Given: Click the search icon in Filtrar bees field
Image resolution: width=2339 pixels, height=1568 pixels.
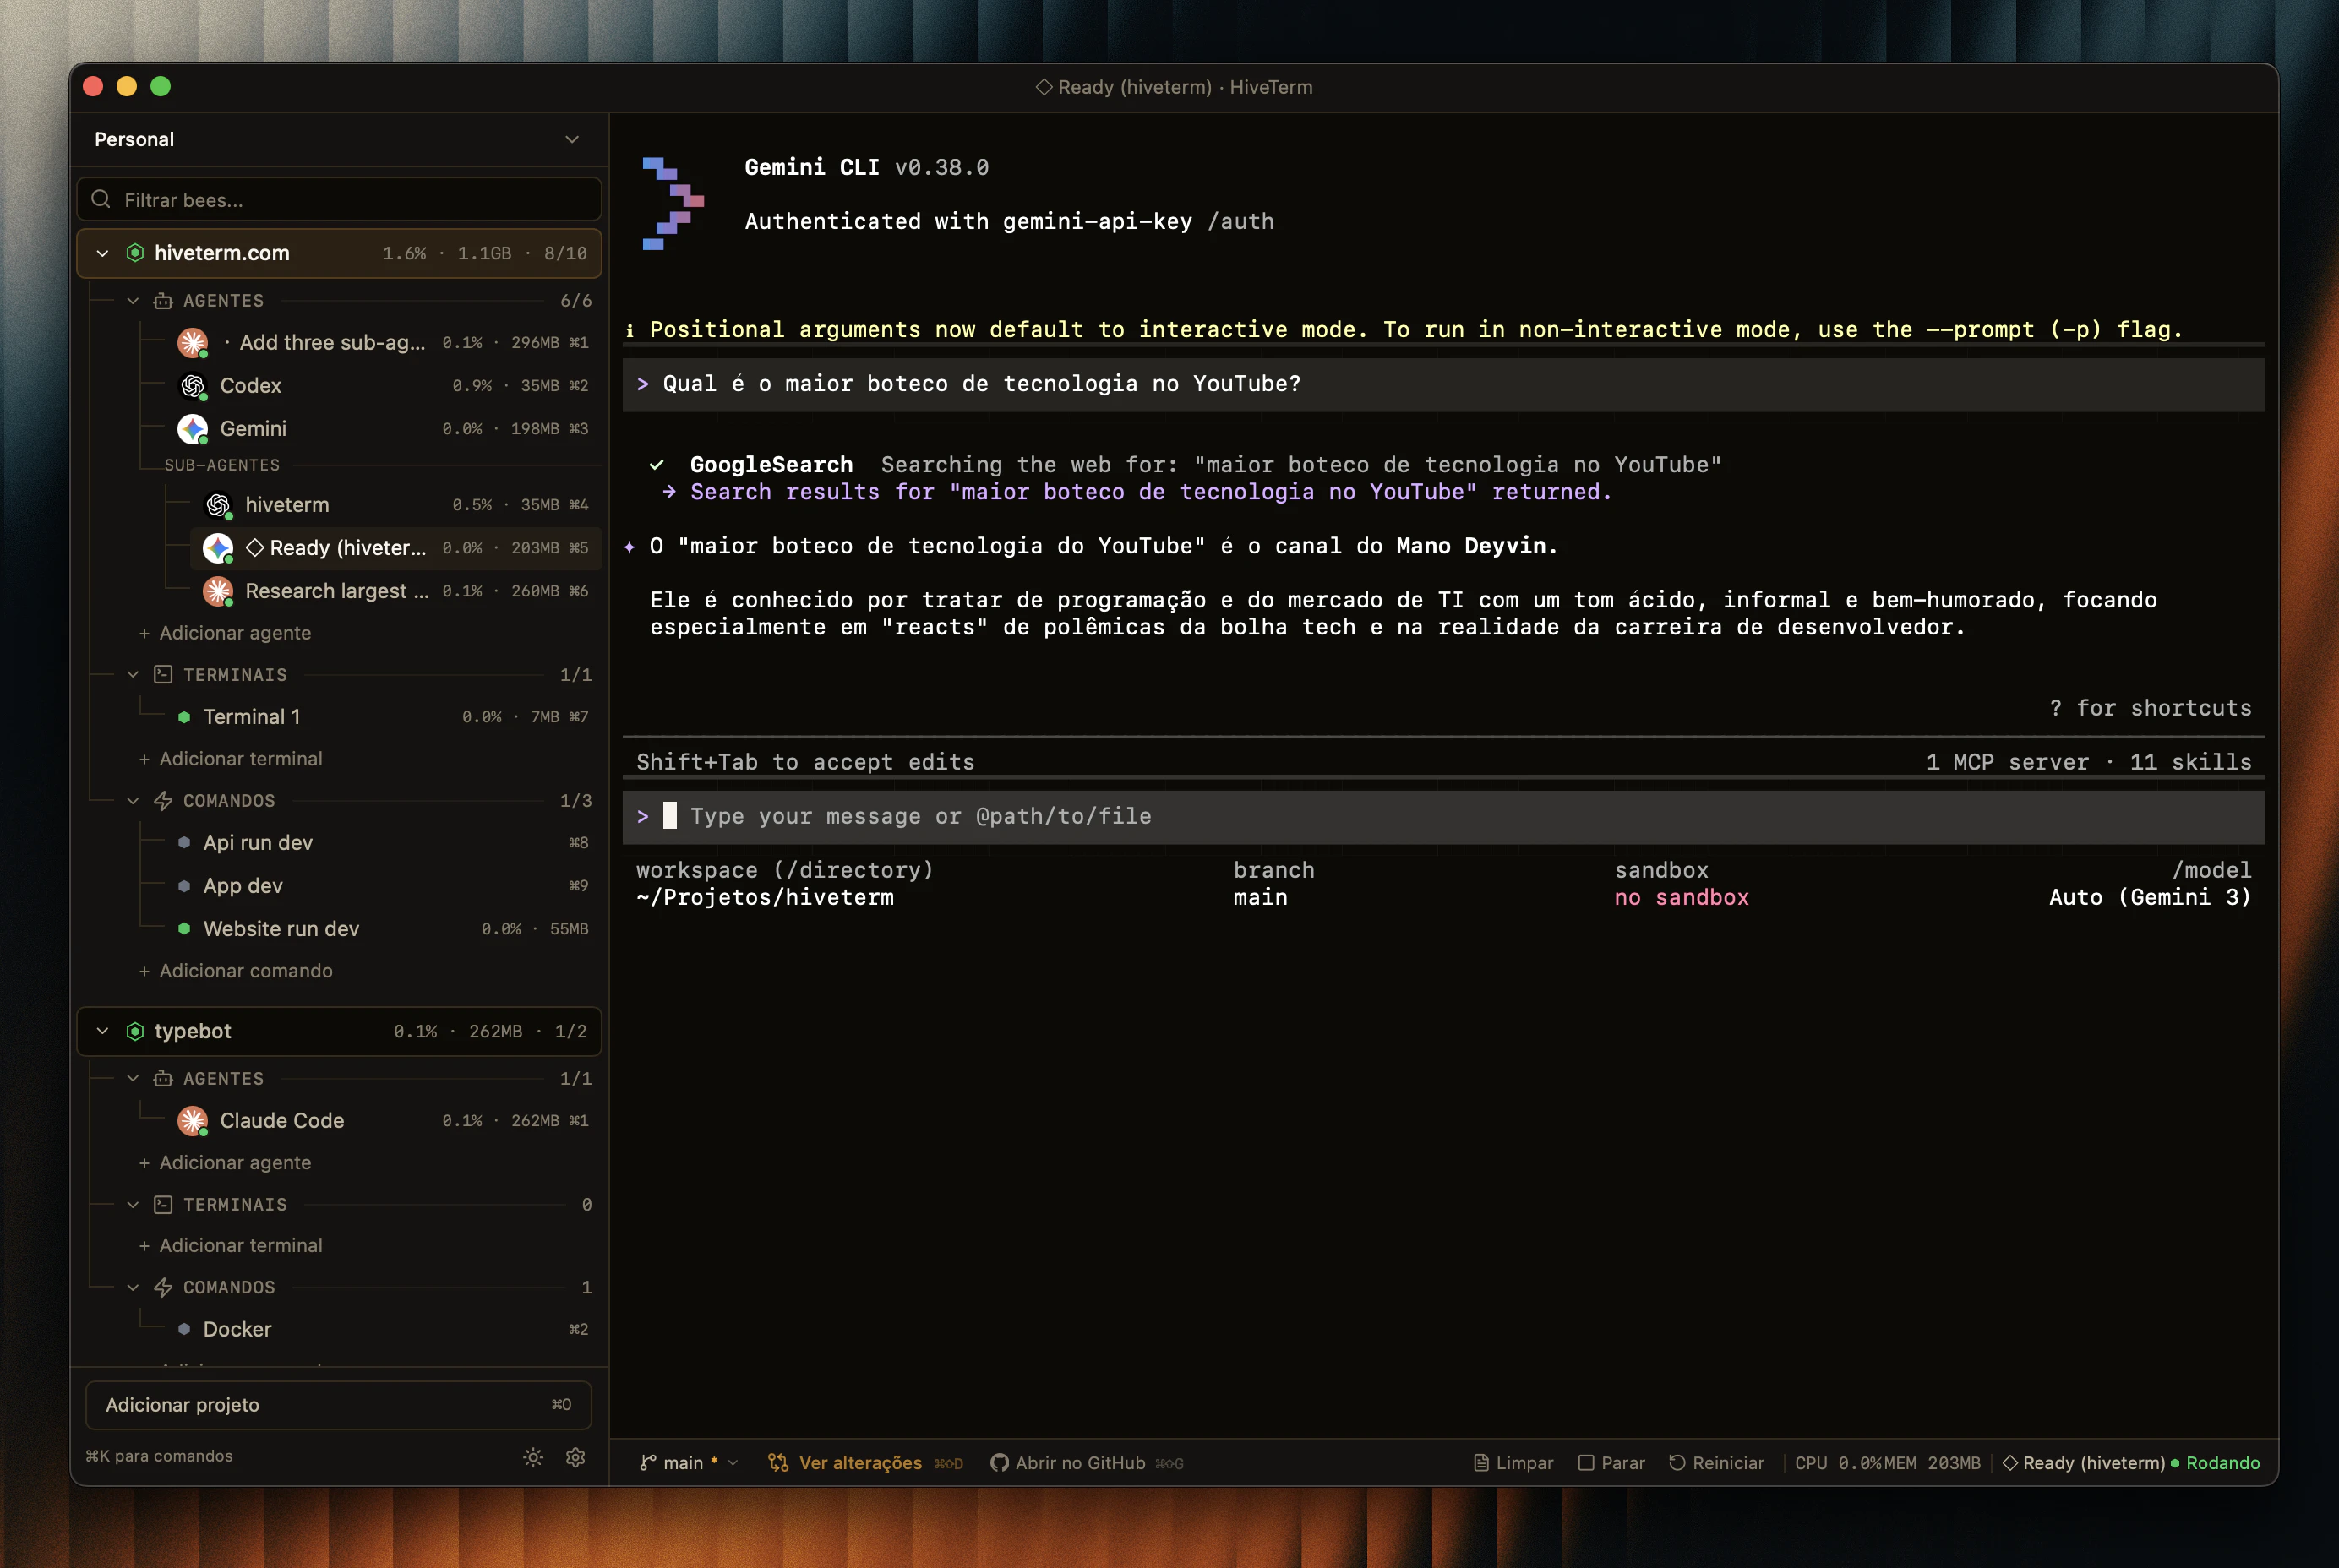Looking at the screenshot, I should (101, 199).
